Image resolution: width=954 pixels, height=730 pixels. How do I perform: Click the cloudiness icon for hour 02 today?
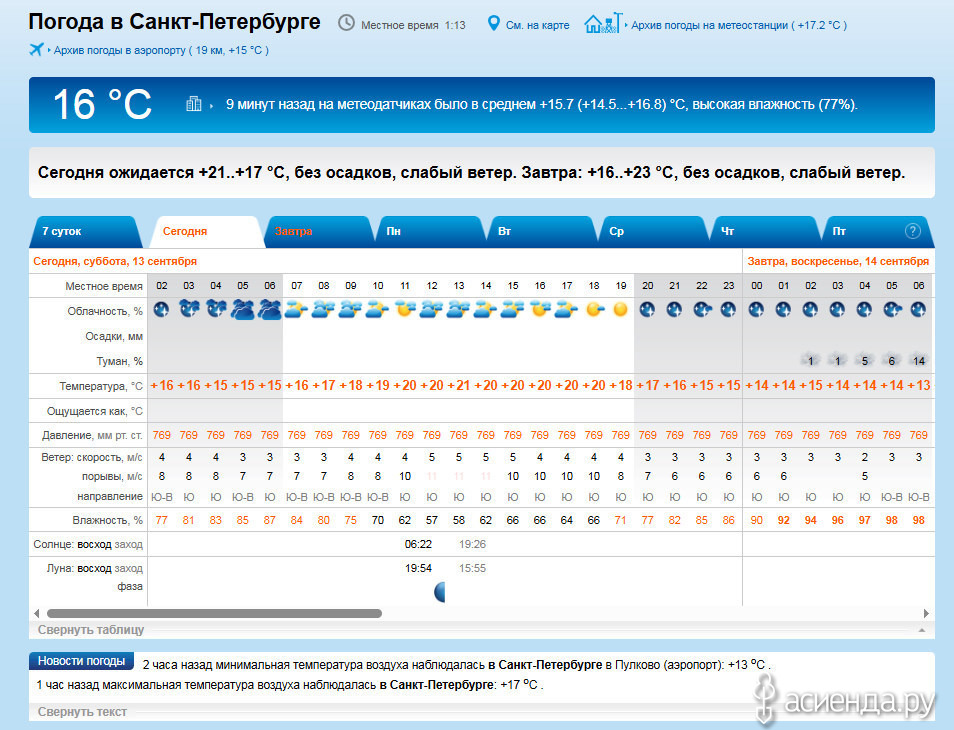pos(161,310)
